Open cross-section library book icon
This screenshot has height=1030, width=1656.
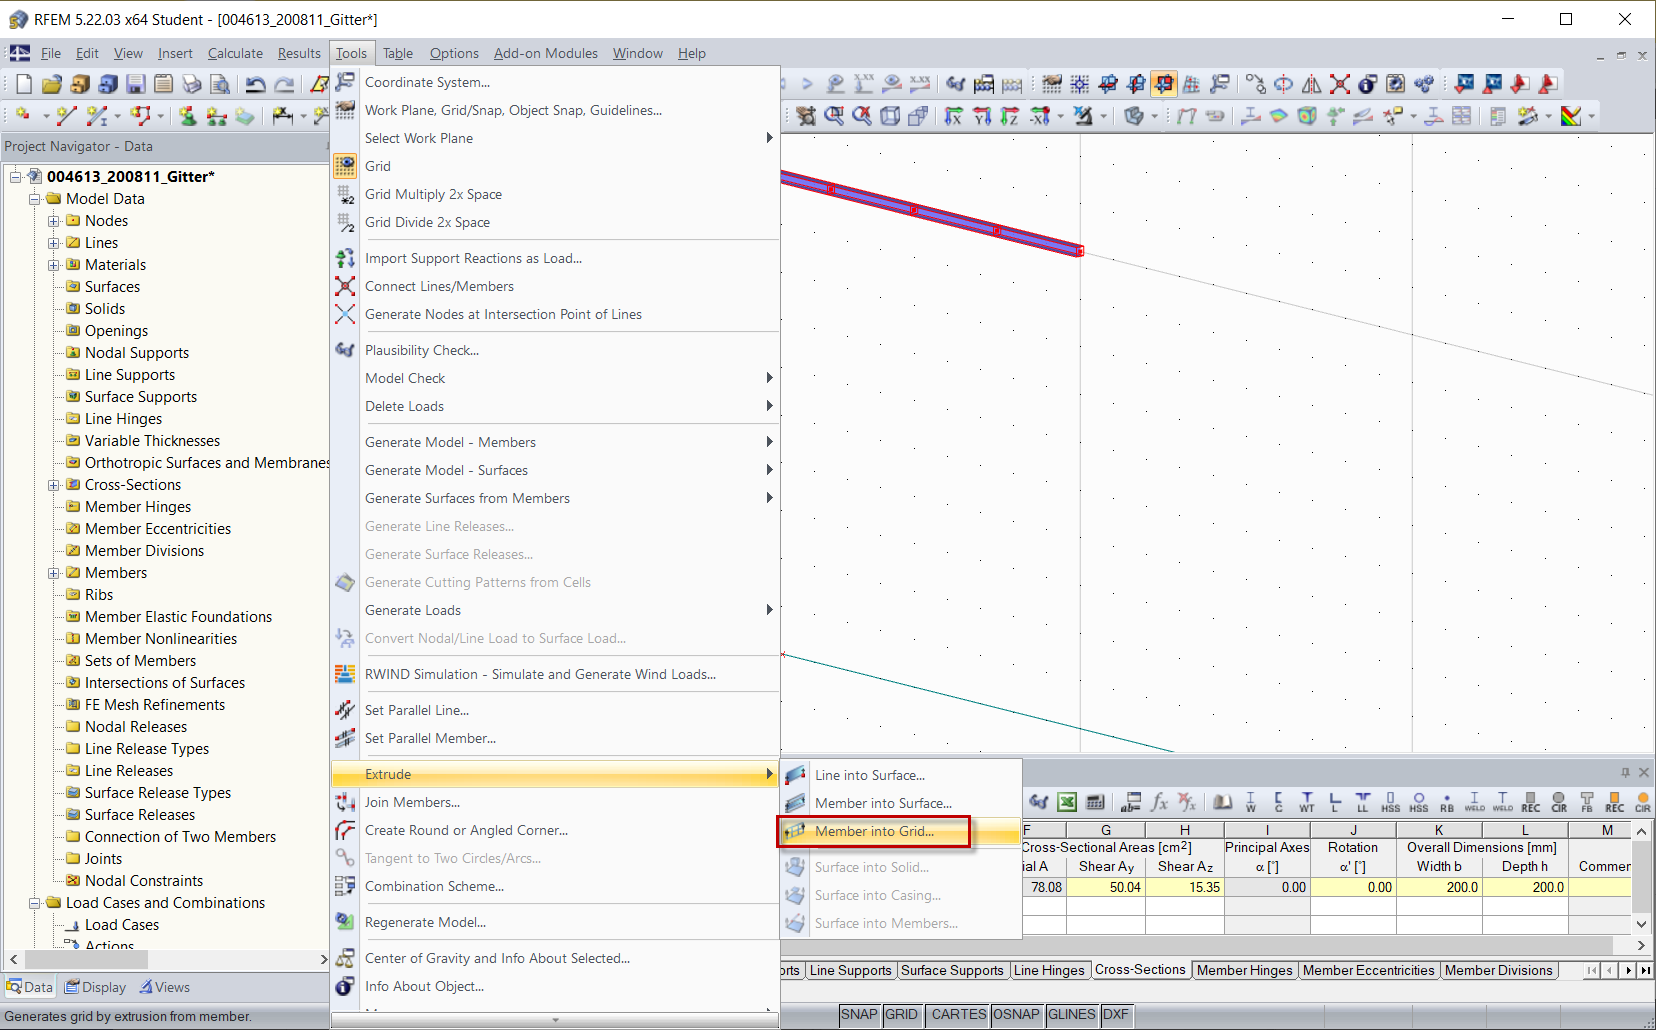1222,802
